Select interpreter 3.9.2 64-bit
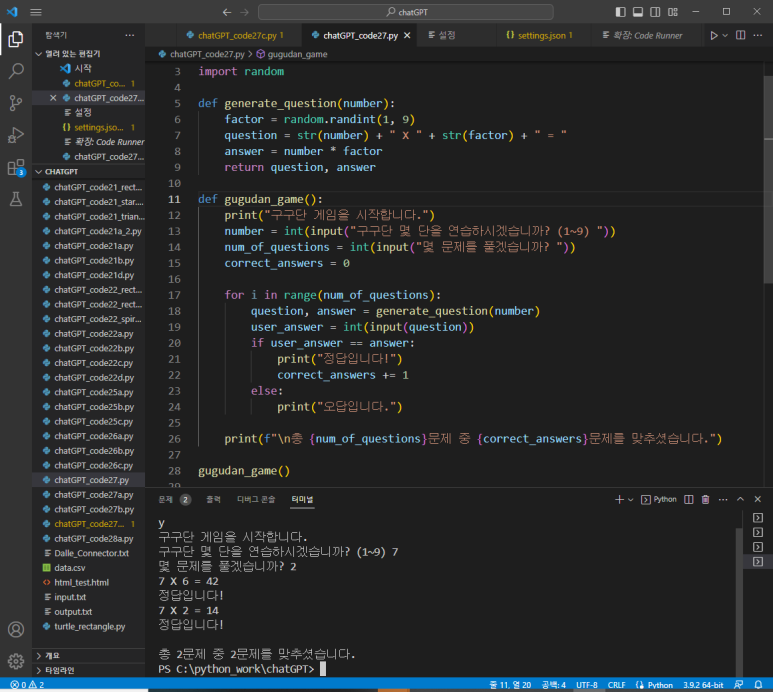The image size is (773, 692). tap(703, 685)
